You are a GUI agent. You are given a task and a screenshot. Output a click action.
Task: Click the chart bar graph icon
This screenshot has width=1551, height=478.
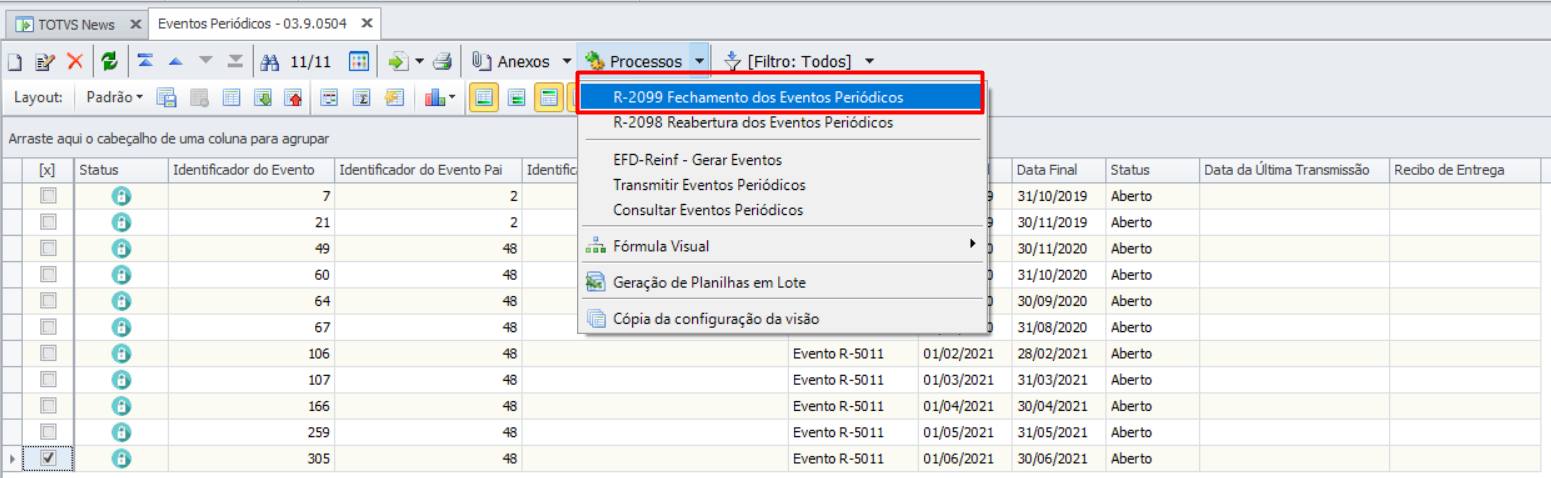pos(434,98)
